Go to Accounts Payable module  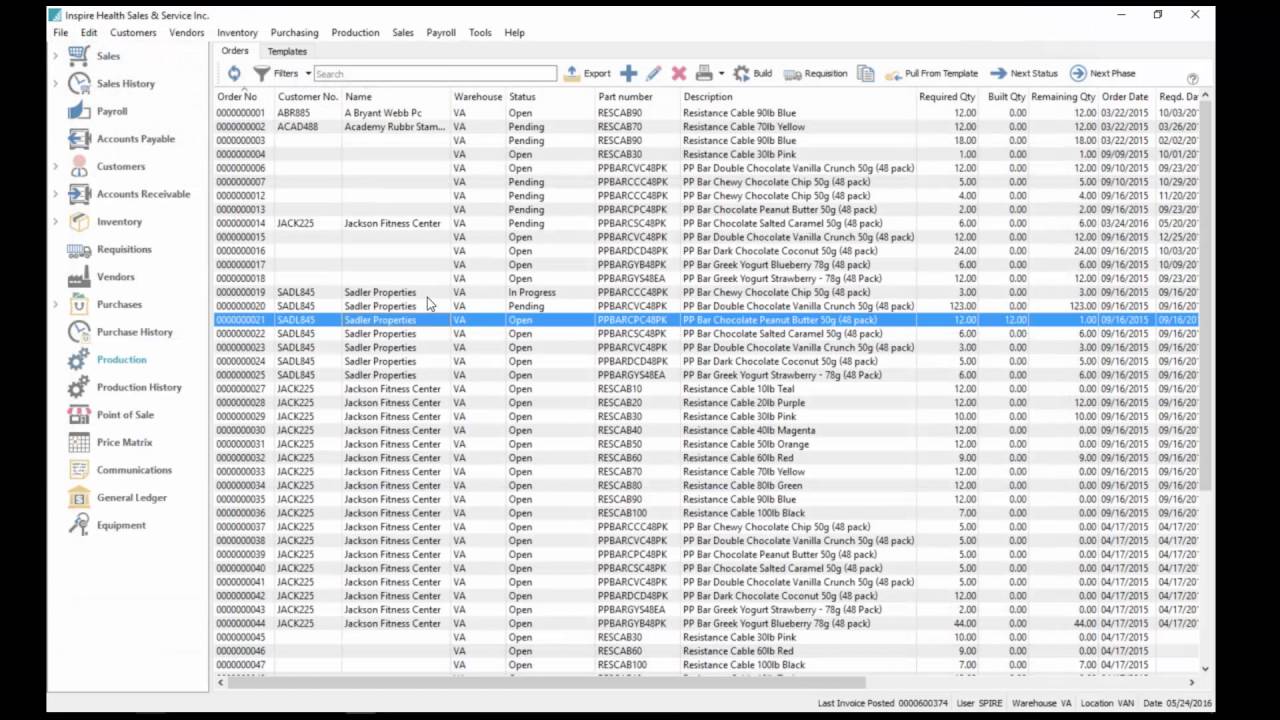point(135,139)
